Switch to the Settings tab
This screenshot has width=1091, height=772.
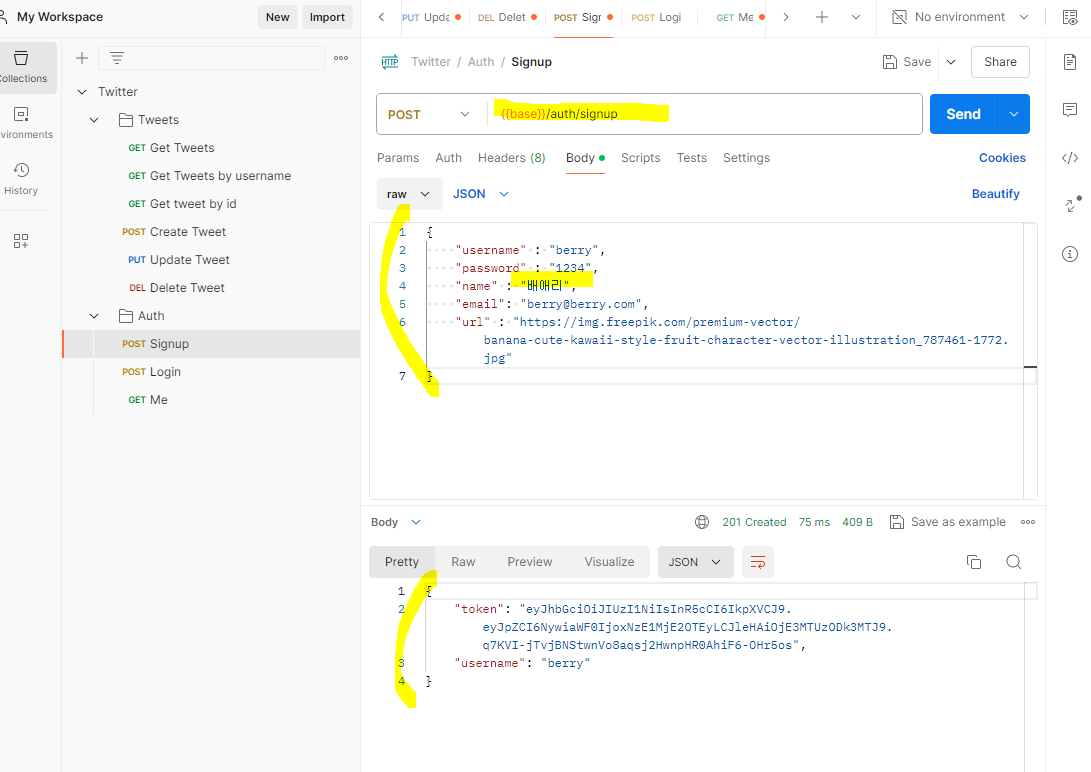(746, 158)
